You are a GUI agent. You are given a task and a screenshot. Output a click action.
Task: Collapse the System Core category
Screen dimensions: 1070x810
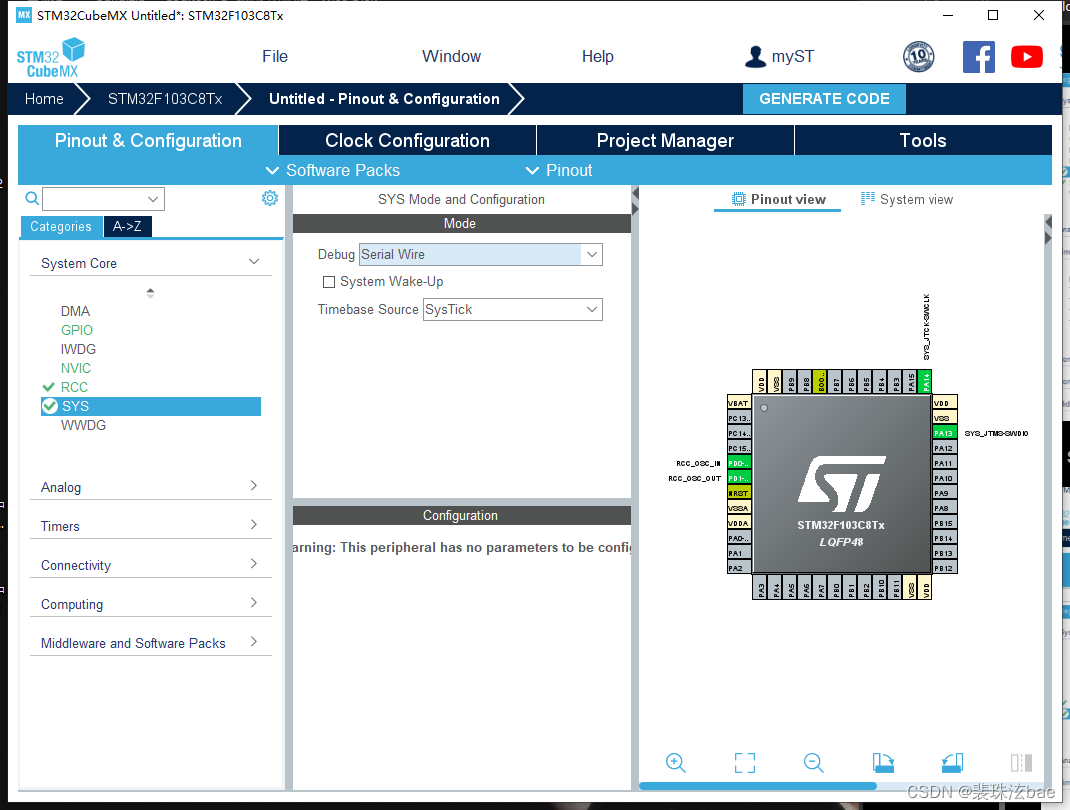[254, 262]
